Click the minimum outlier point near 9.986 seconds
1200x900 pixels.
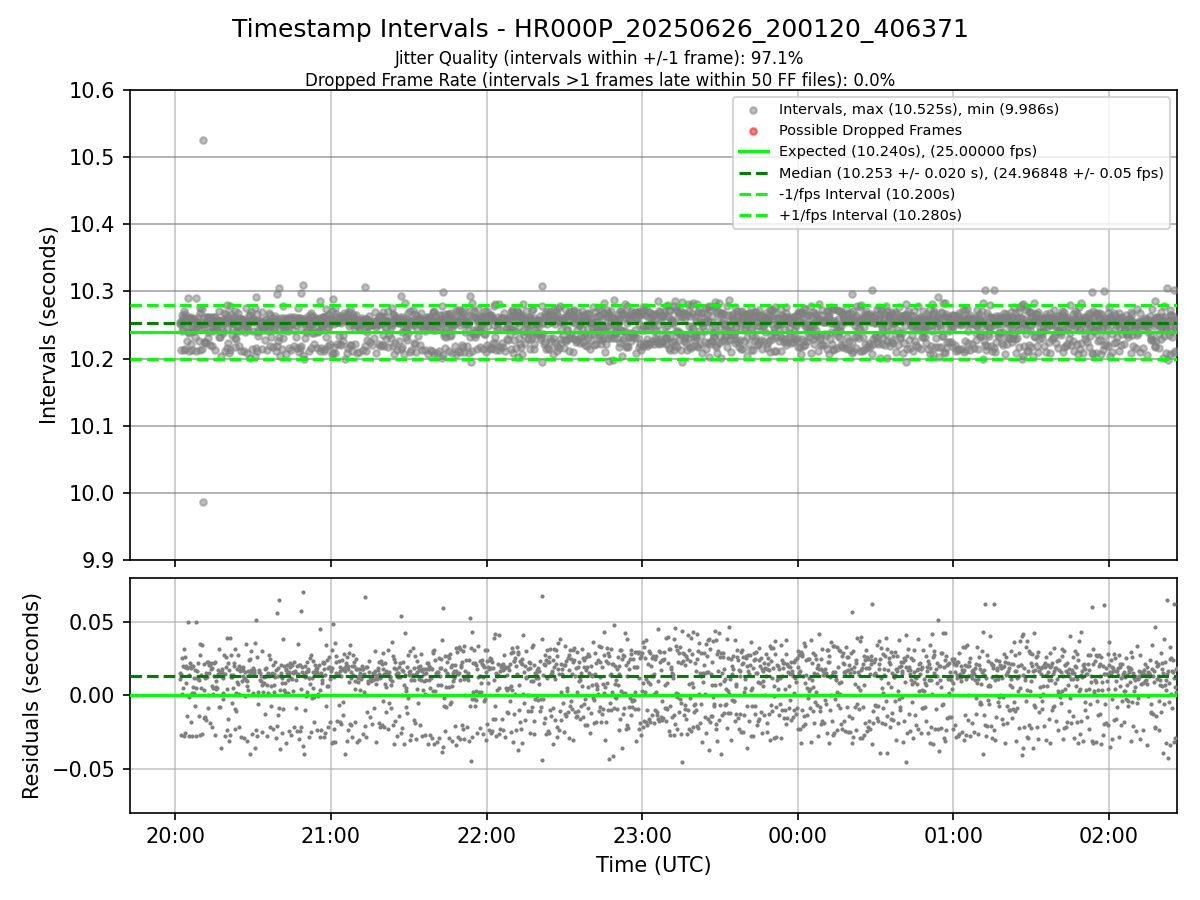[203, 502]
